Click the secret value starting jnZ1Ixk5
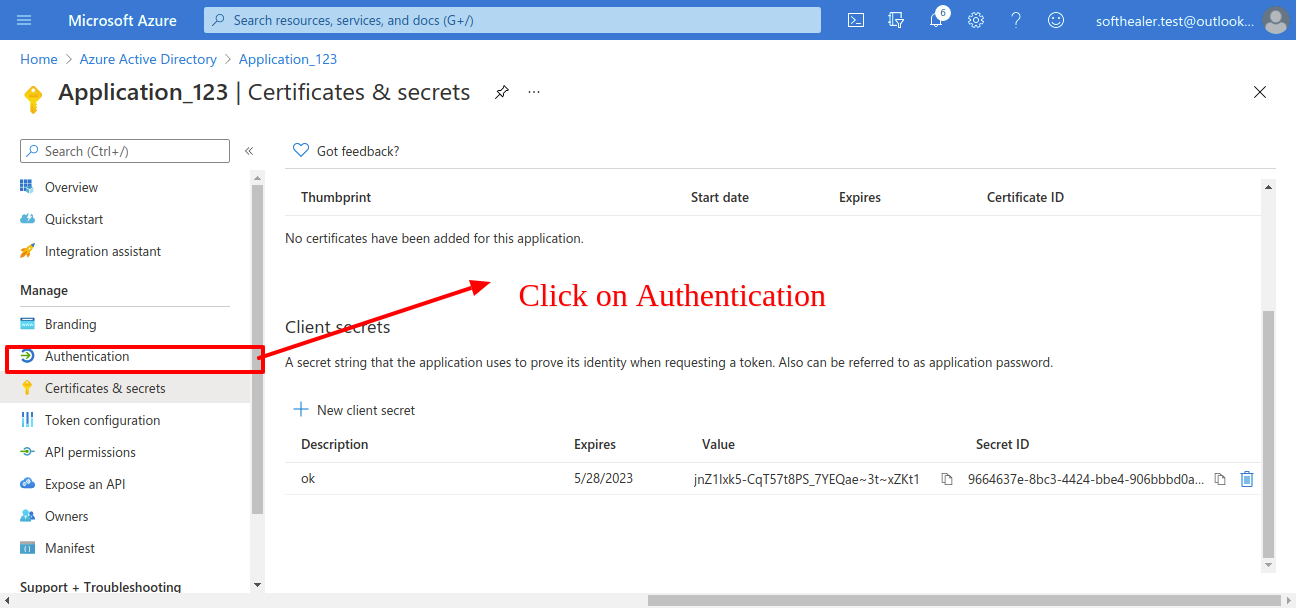 pyautogui.click(x=807, y=479)
